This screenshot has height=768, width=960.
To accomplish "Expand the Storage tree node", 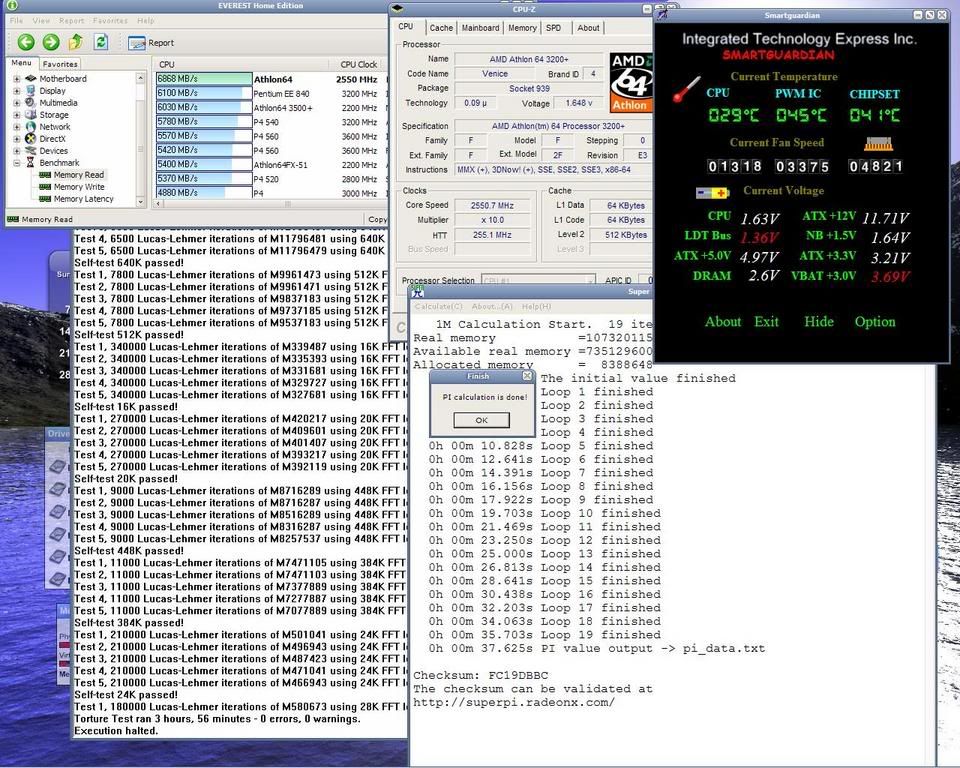I will pyautogui.click(x=17, y=115).
